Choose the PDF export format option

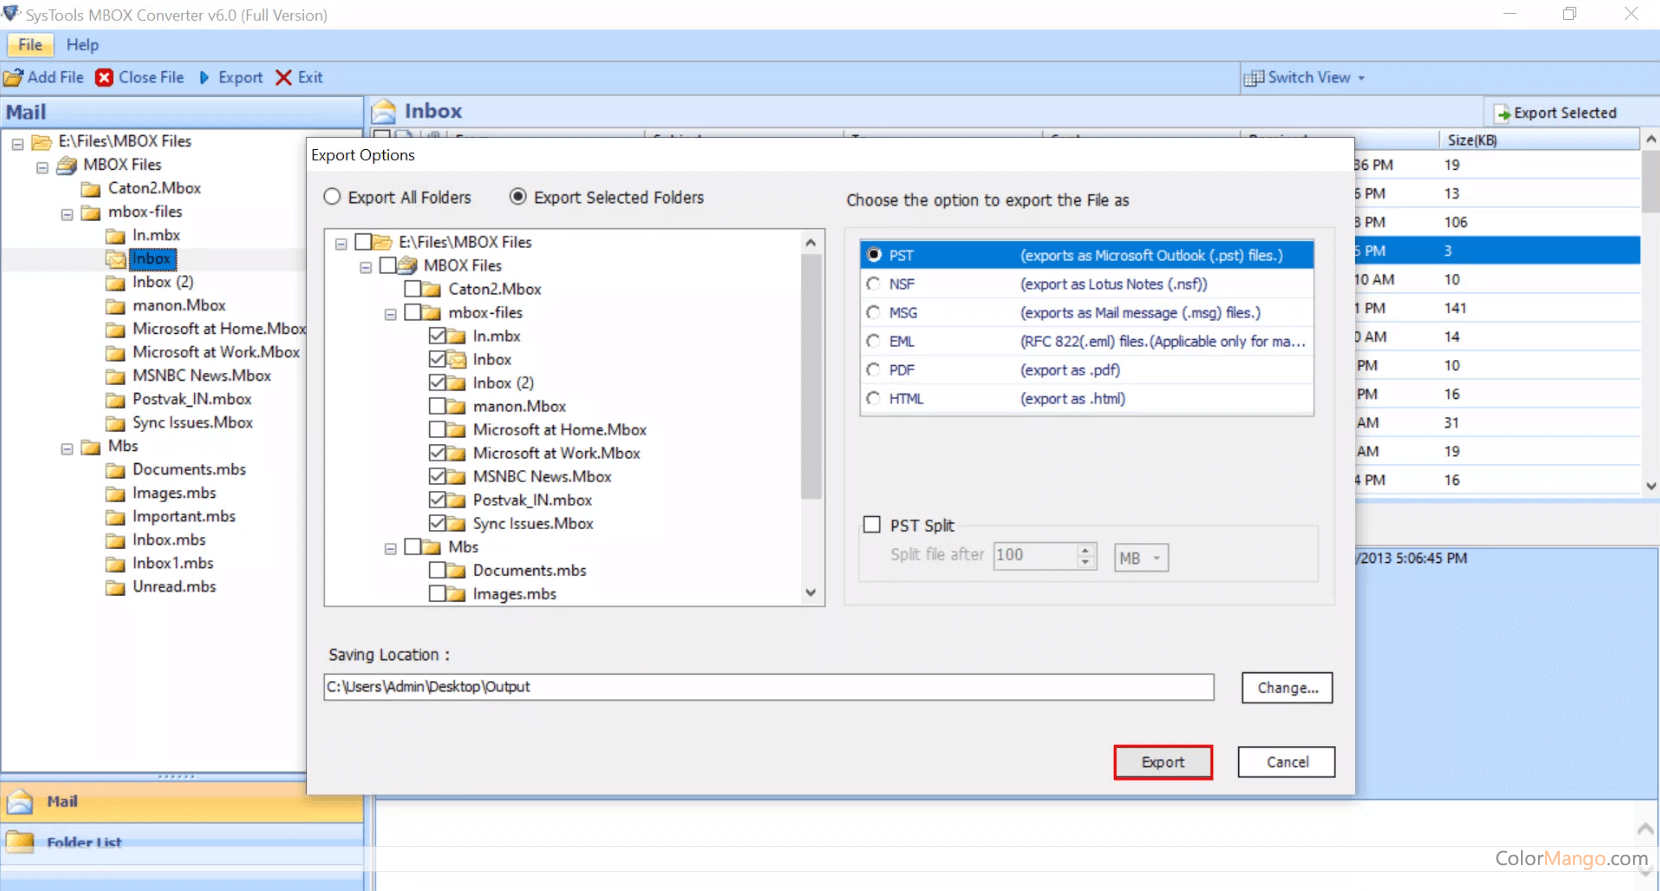coord(874,370)
